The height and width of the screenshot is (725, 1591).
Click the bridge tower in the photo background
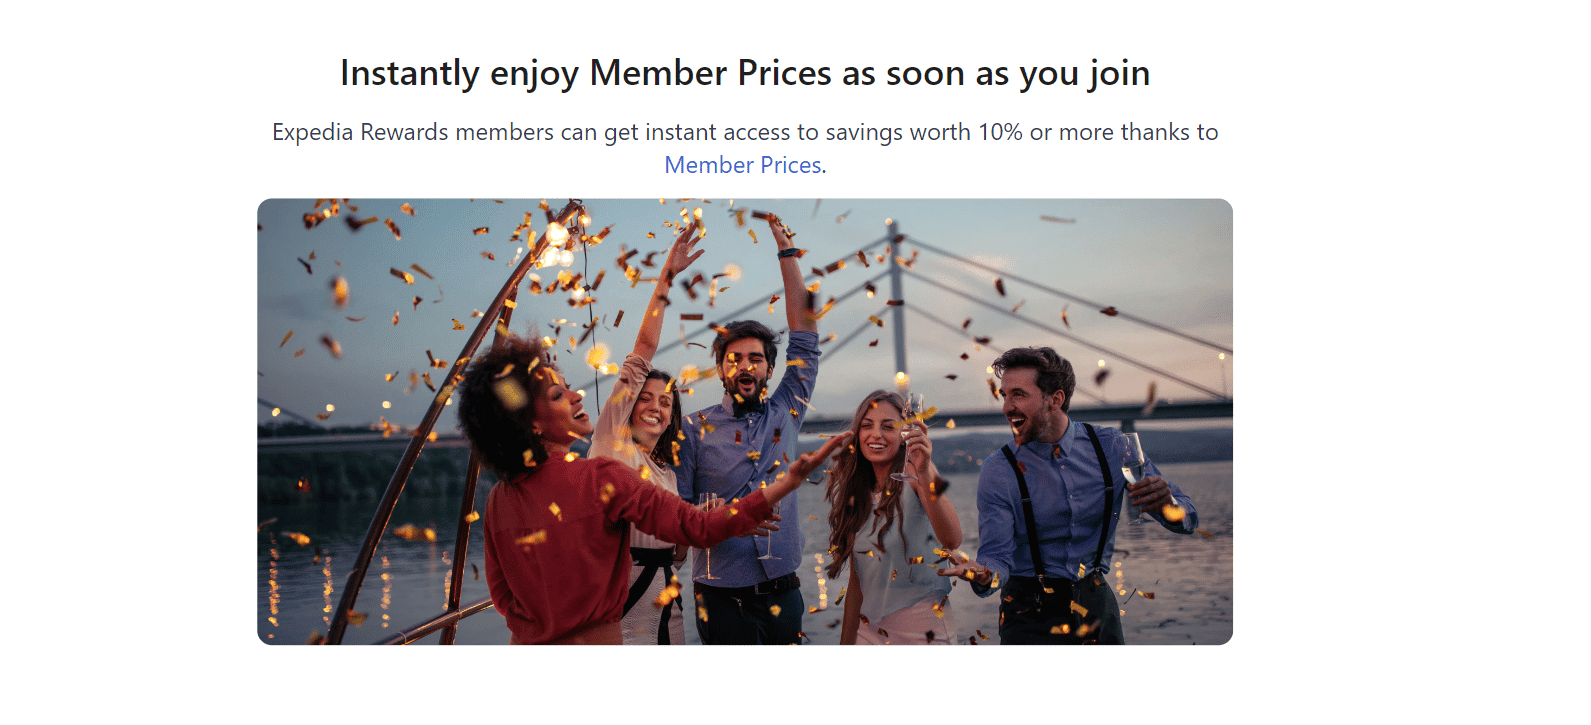[x=897, y=300]
